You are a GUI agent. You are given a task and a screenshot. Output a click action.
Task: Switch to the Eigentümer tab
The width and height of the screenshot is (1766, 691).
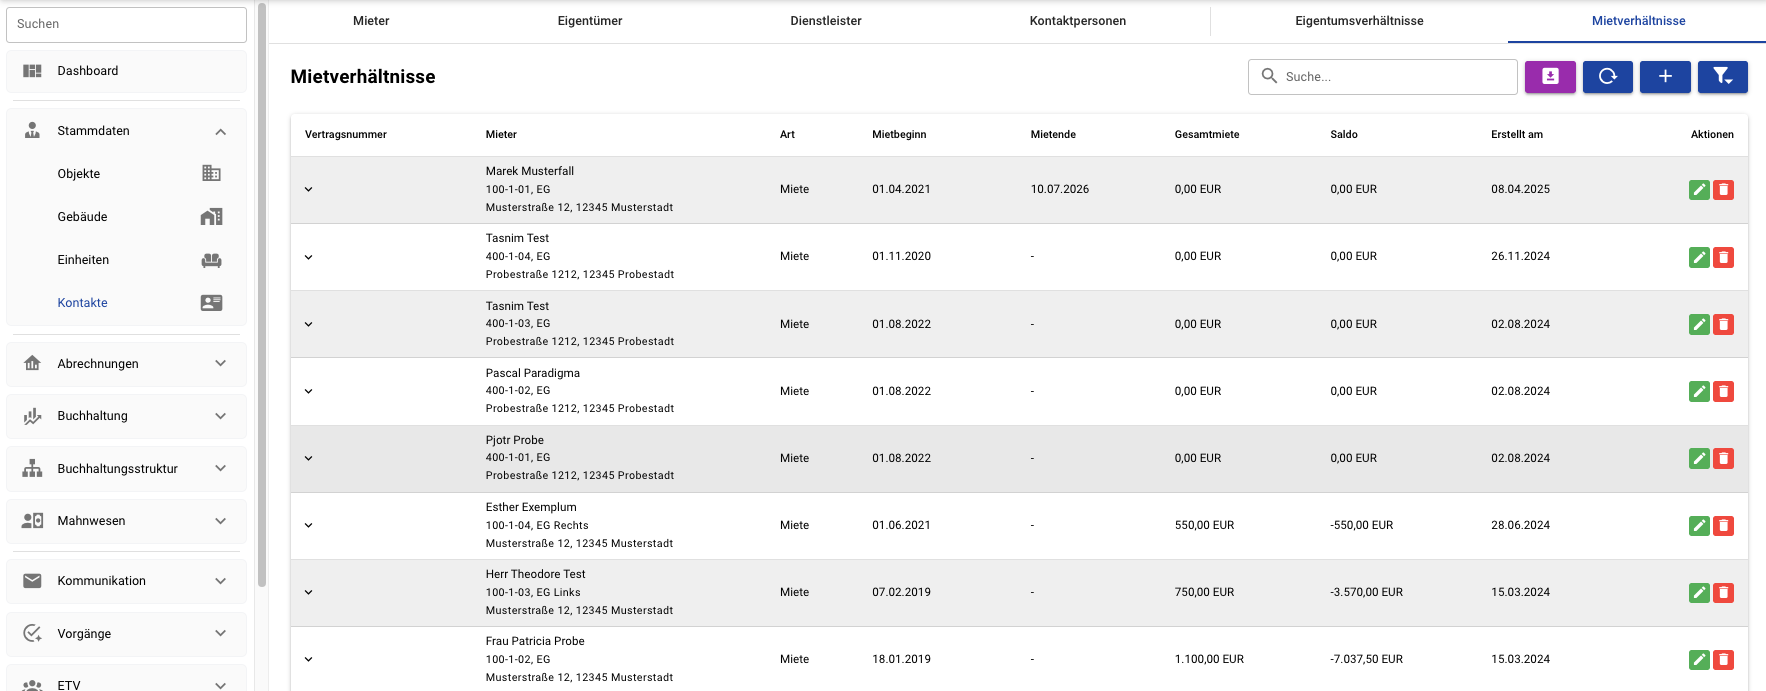590,21
